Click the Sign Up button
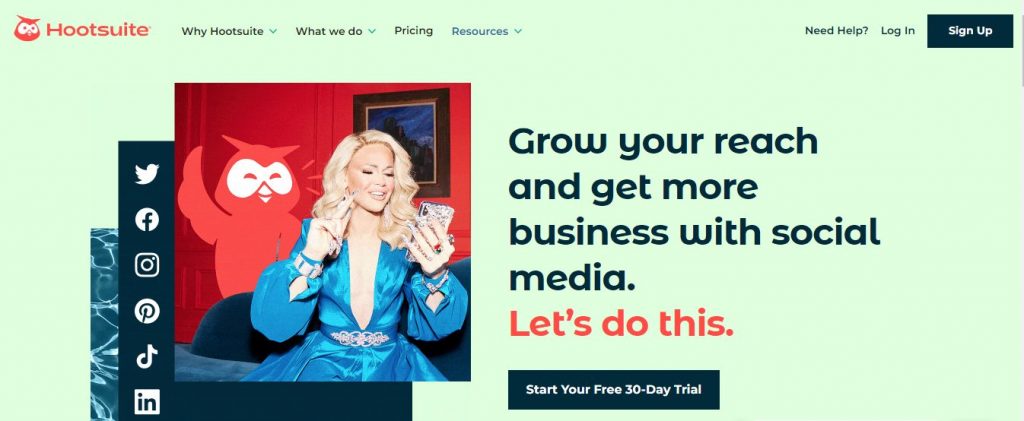The height and width of the screenshot is (421, 1024). (x=970, y=31)
